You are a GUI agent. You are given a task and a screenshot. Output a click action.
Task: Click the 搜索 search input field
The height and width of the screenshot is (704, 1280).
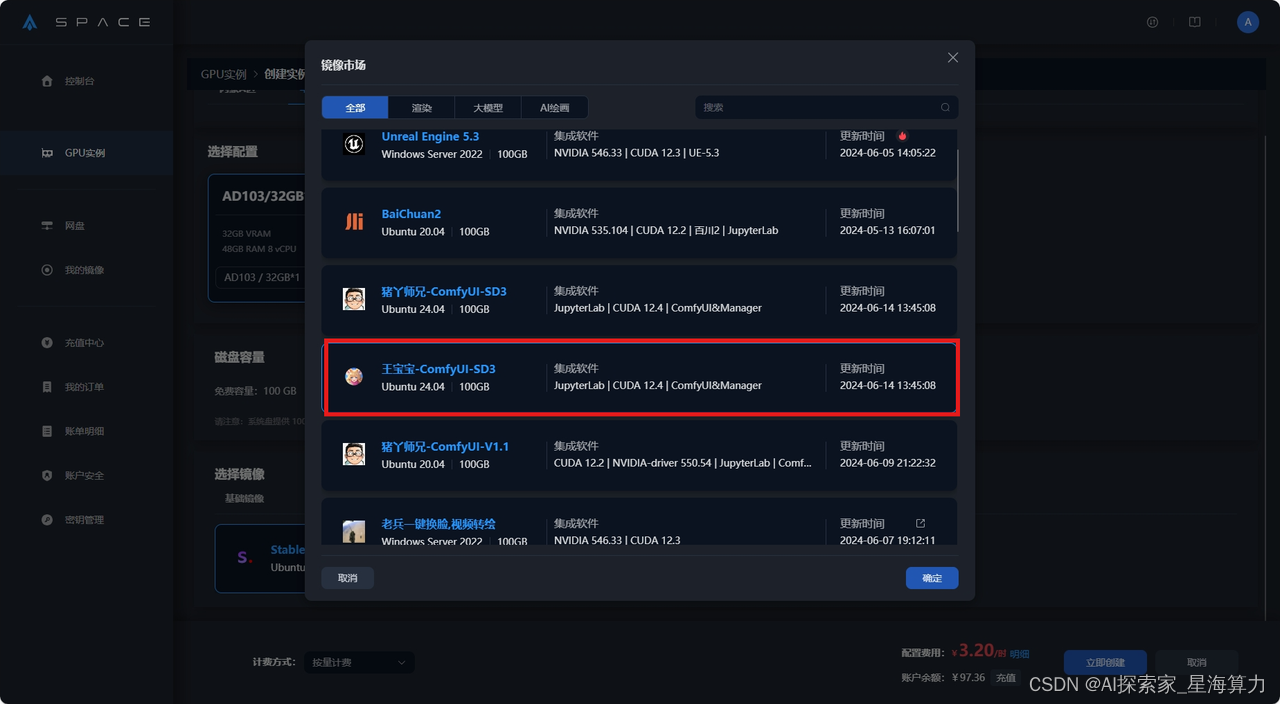[827, 107]
